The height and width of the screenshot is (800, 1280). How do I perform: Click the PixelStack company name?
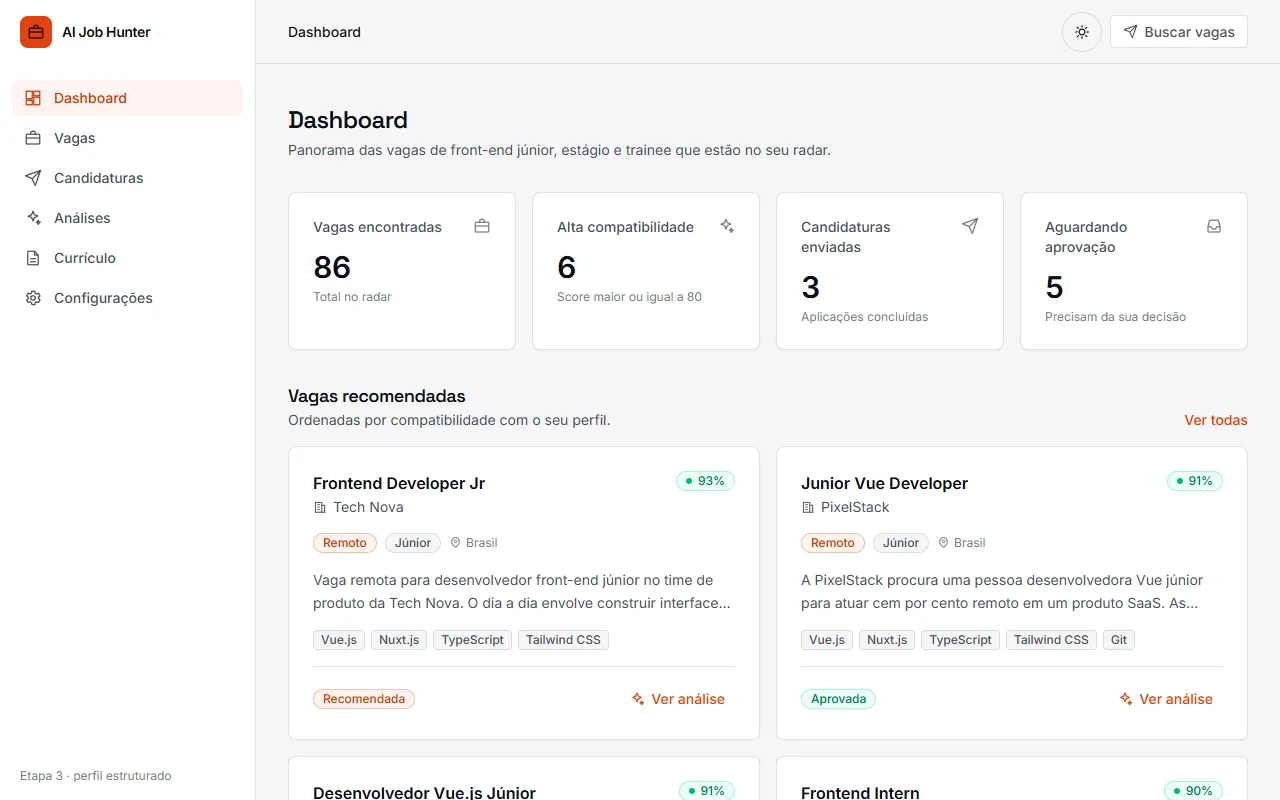click(855, 507)
